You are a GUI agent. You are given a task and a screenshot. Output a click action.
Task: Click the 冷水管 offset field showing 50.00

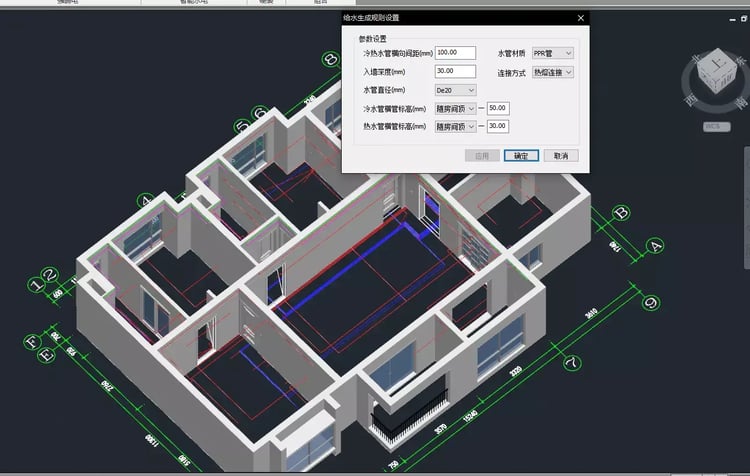[497, 108]
